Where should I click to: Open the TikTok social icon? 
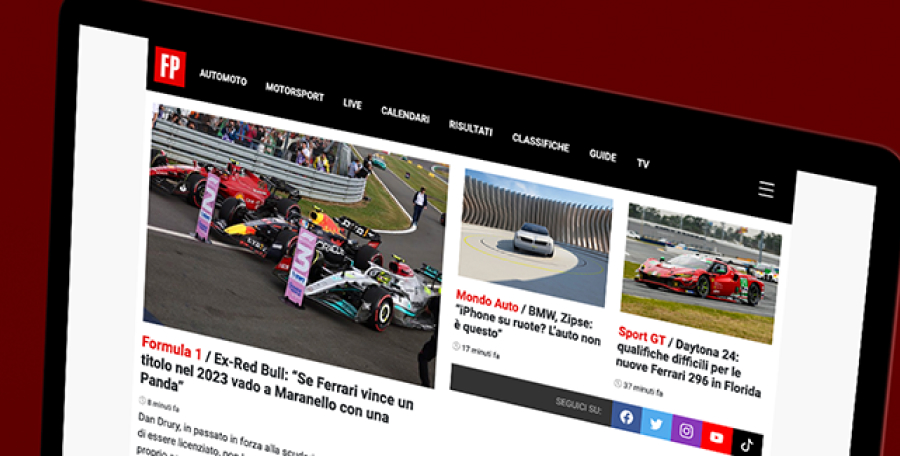click(747, 443)
